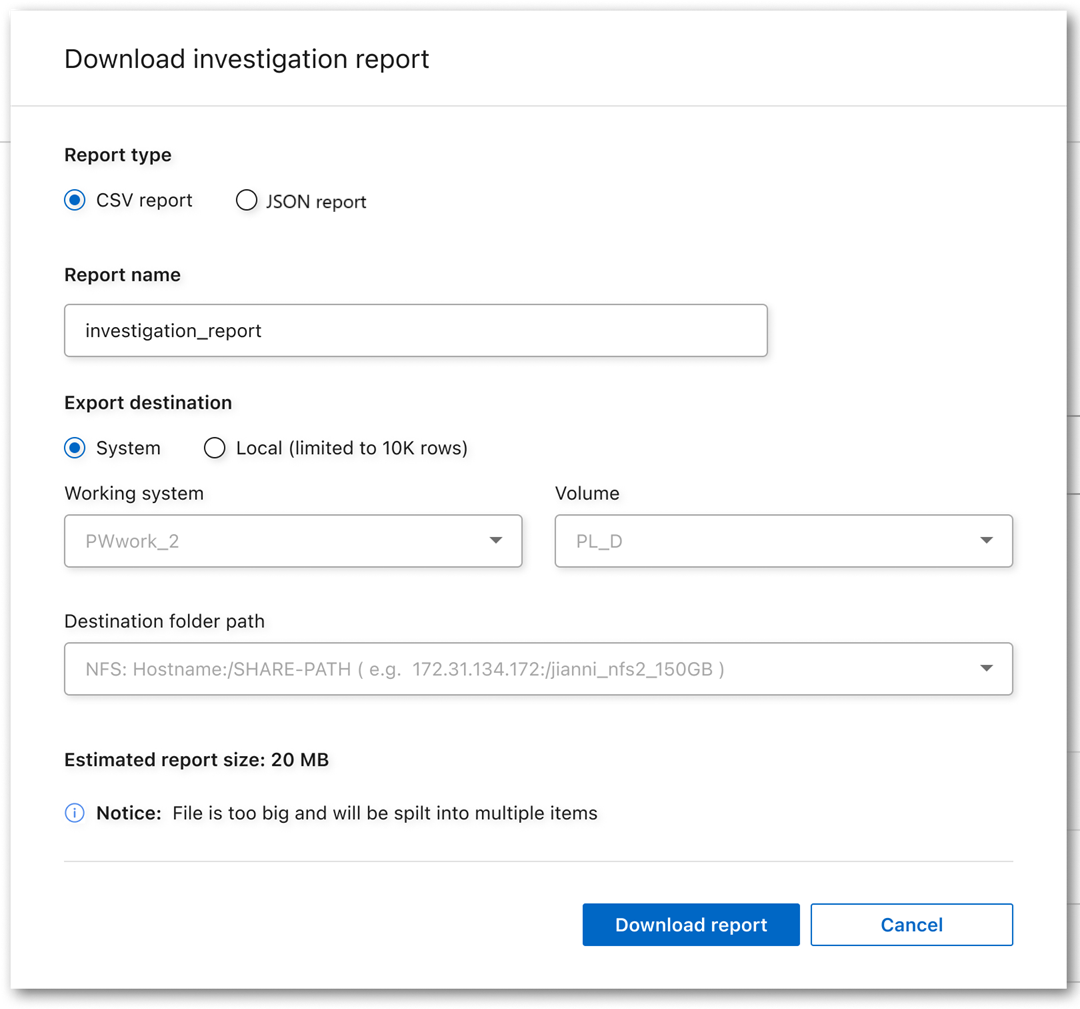Image resolution: width=1080 pixels, height=1009 pixels.
Task: Choose Local export destination limited to 10K rows
Action: coord(214,448)
